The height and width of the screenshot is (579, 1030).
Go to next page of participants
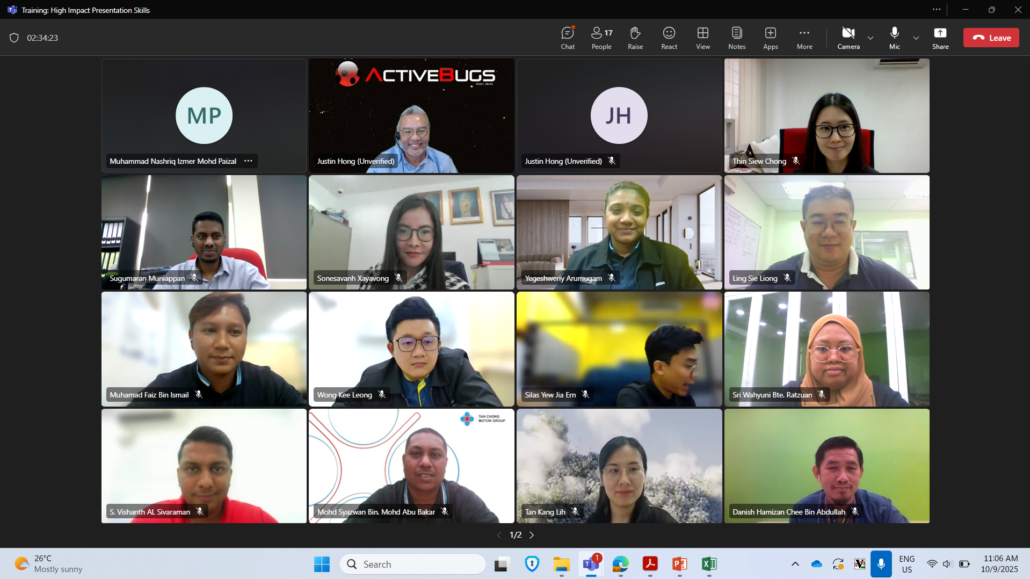click(531, 535)
